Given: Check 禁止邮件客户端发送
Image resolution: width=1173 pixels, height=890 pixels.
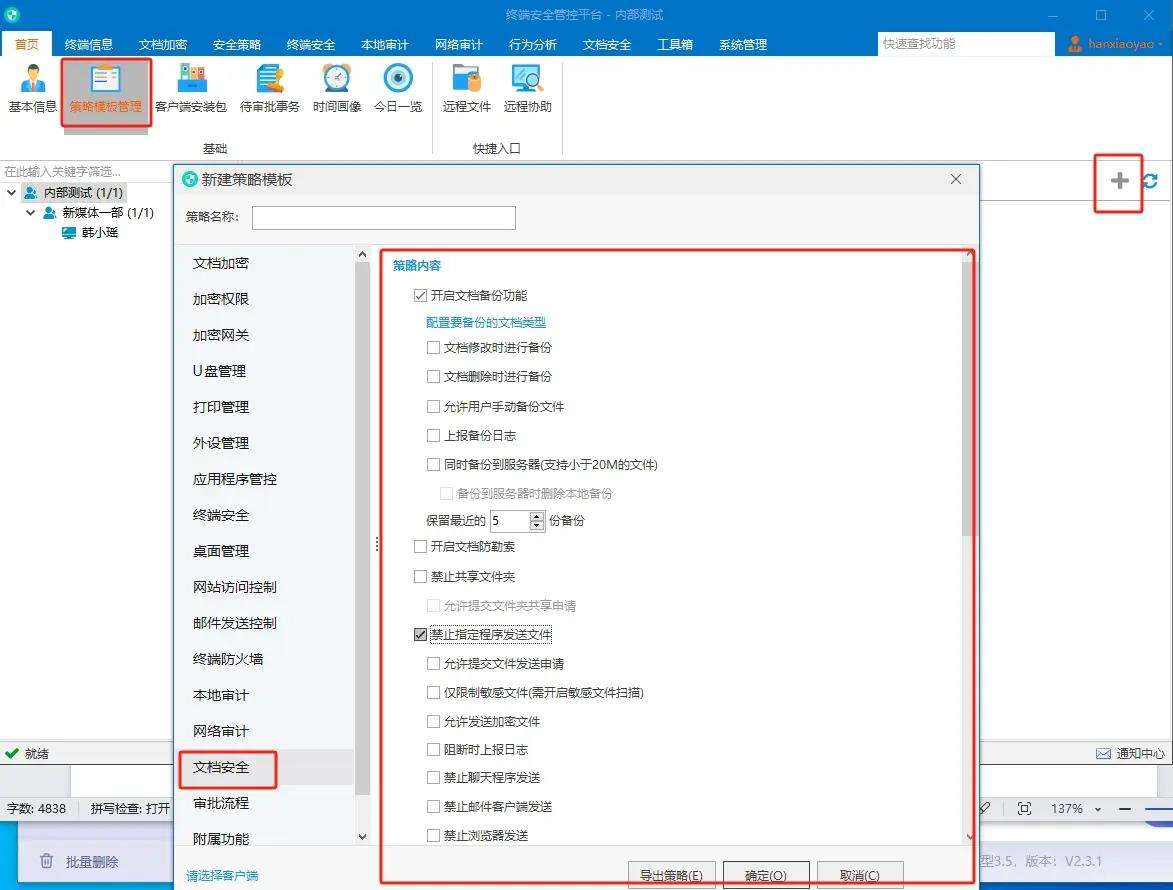Looking at the screenshot, I should pos(433,806).
